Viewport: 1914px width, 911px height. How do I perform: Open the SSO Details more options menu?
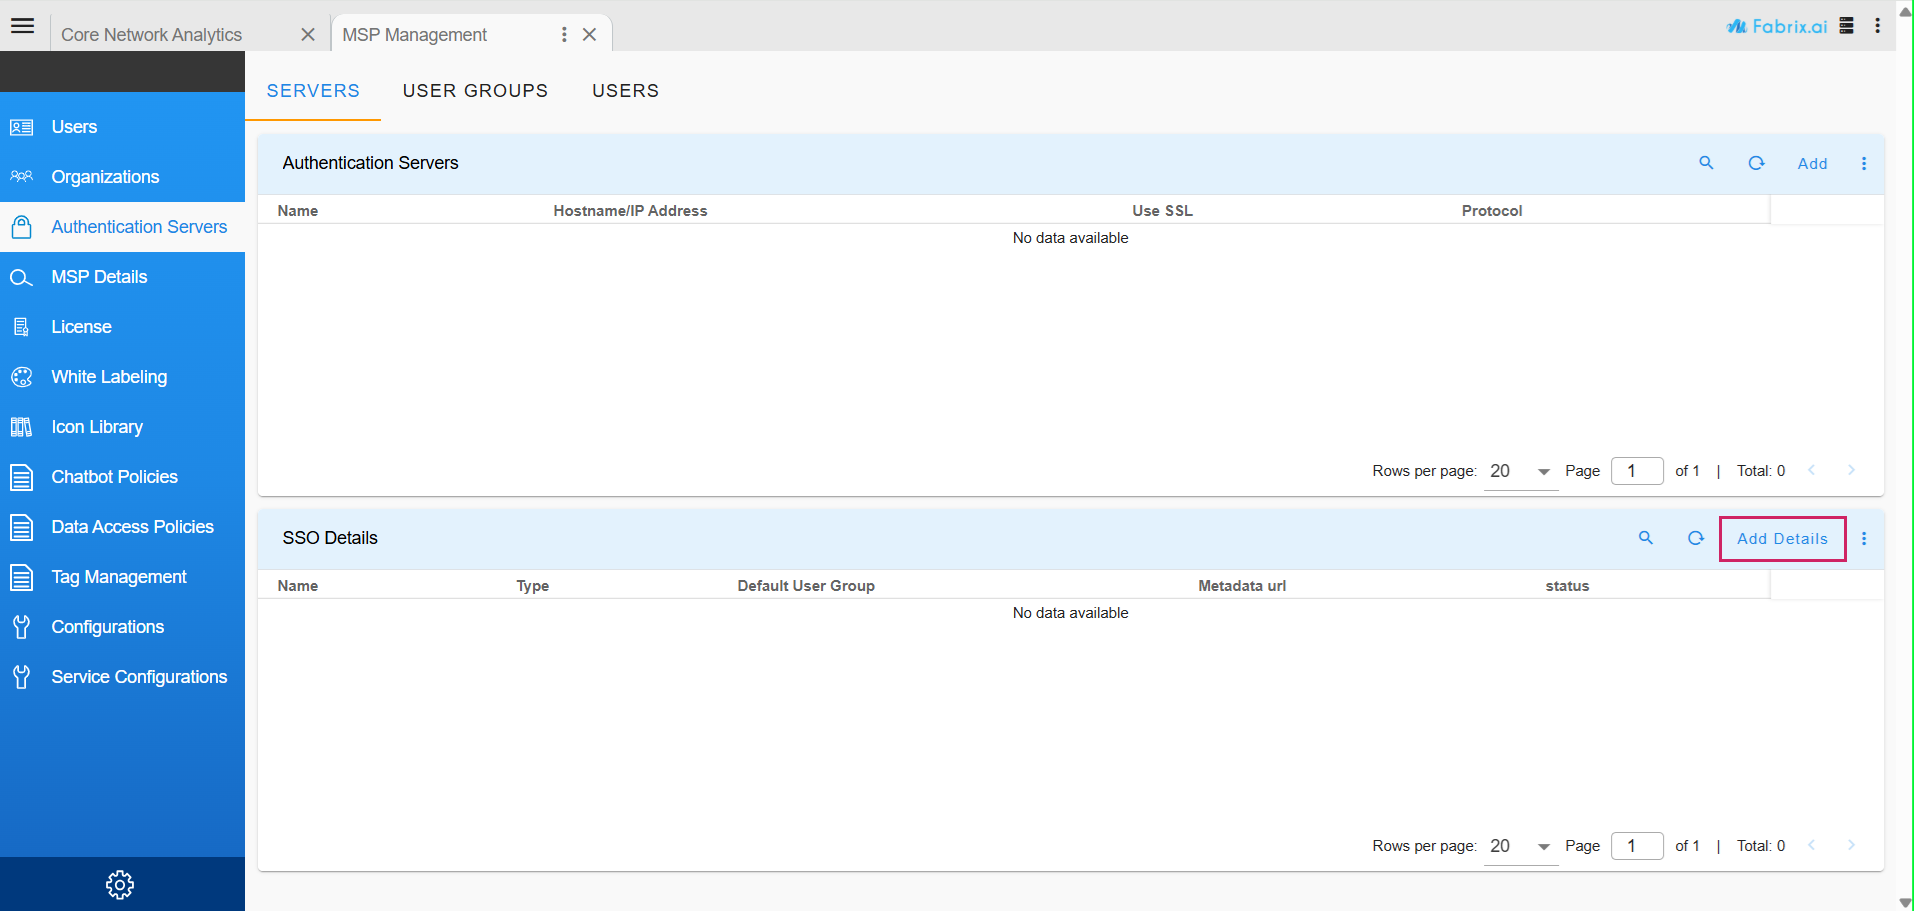click(1864, 538)
